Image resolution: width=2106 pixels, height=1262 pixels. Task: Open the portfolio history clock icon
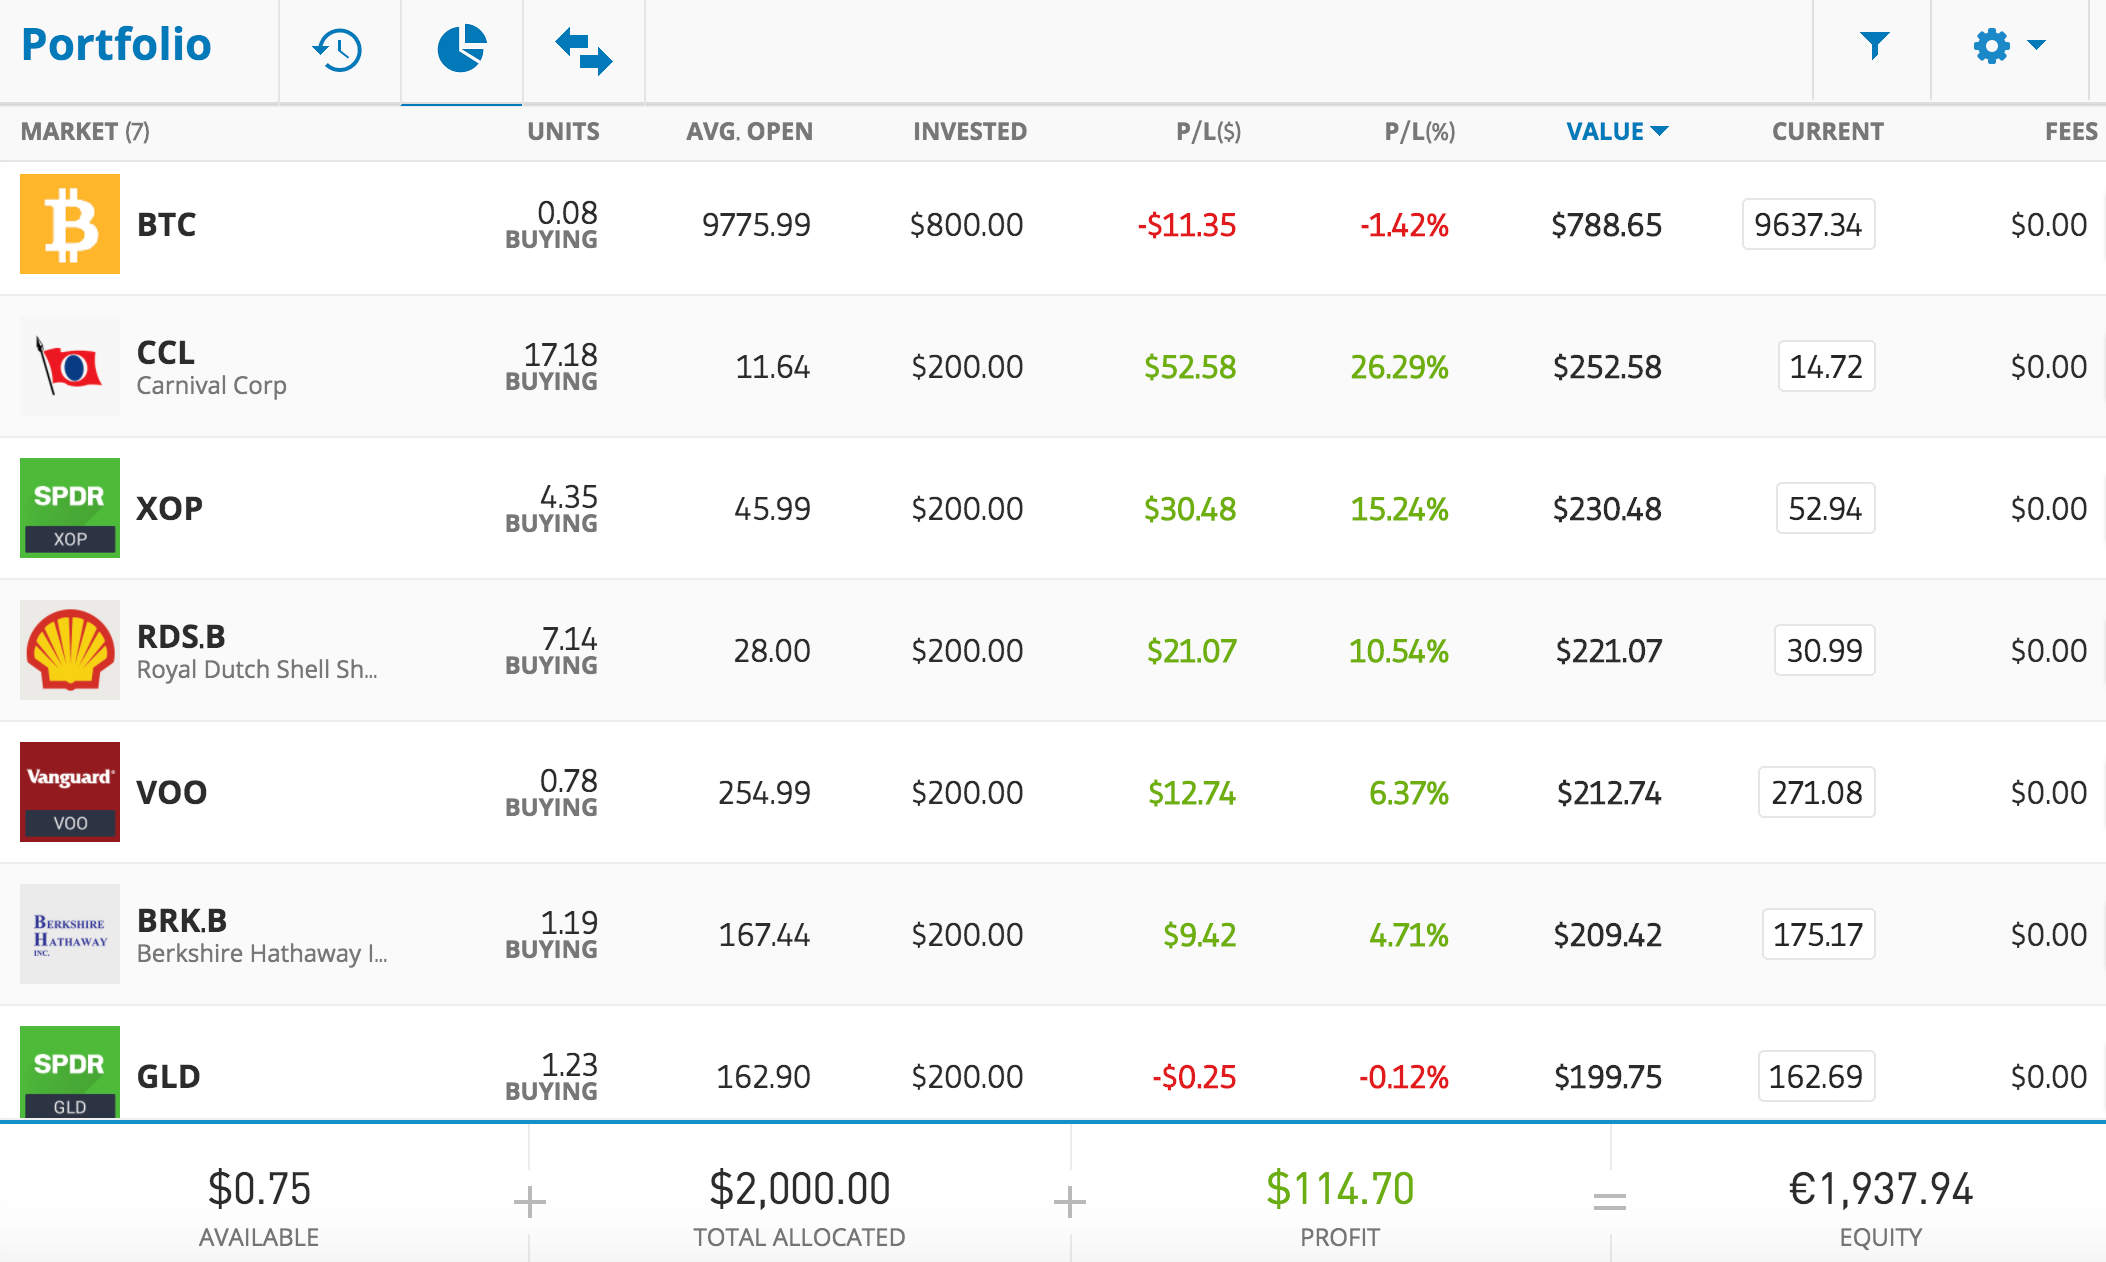pyautogui.click(x=338, y=49)
